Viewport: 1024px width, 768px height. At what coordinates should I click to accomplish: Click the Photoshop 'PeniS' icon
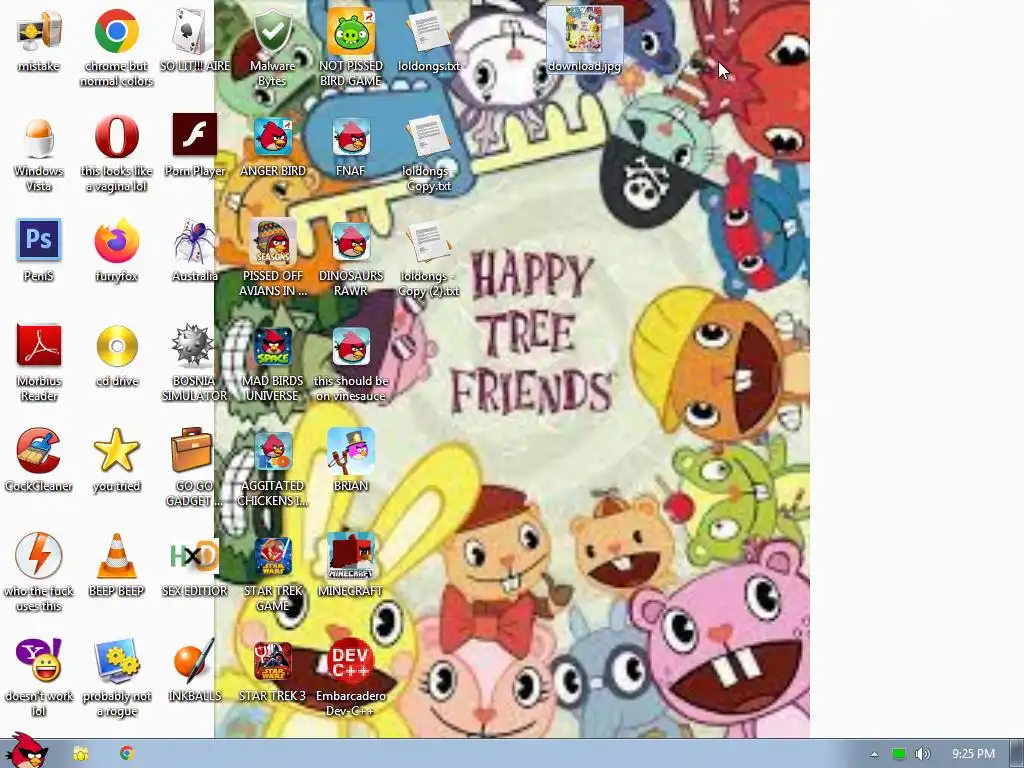39,240
